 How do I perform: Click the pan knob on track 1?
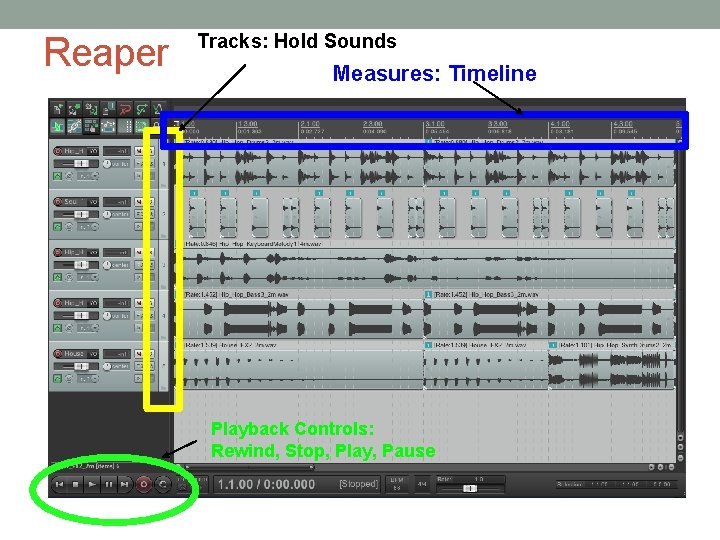point(107,164)
